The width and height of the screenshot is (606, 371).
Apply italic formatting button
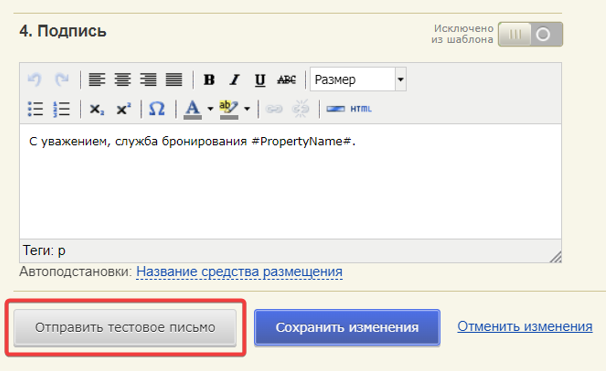[235, 80]
